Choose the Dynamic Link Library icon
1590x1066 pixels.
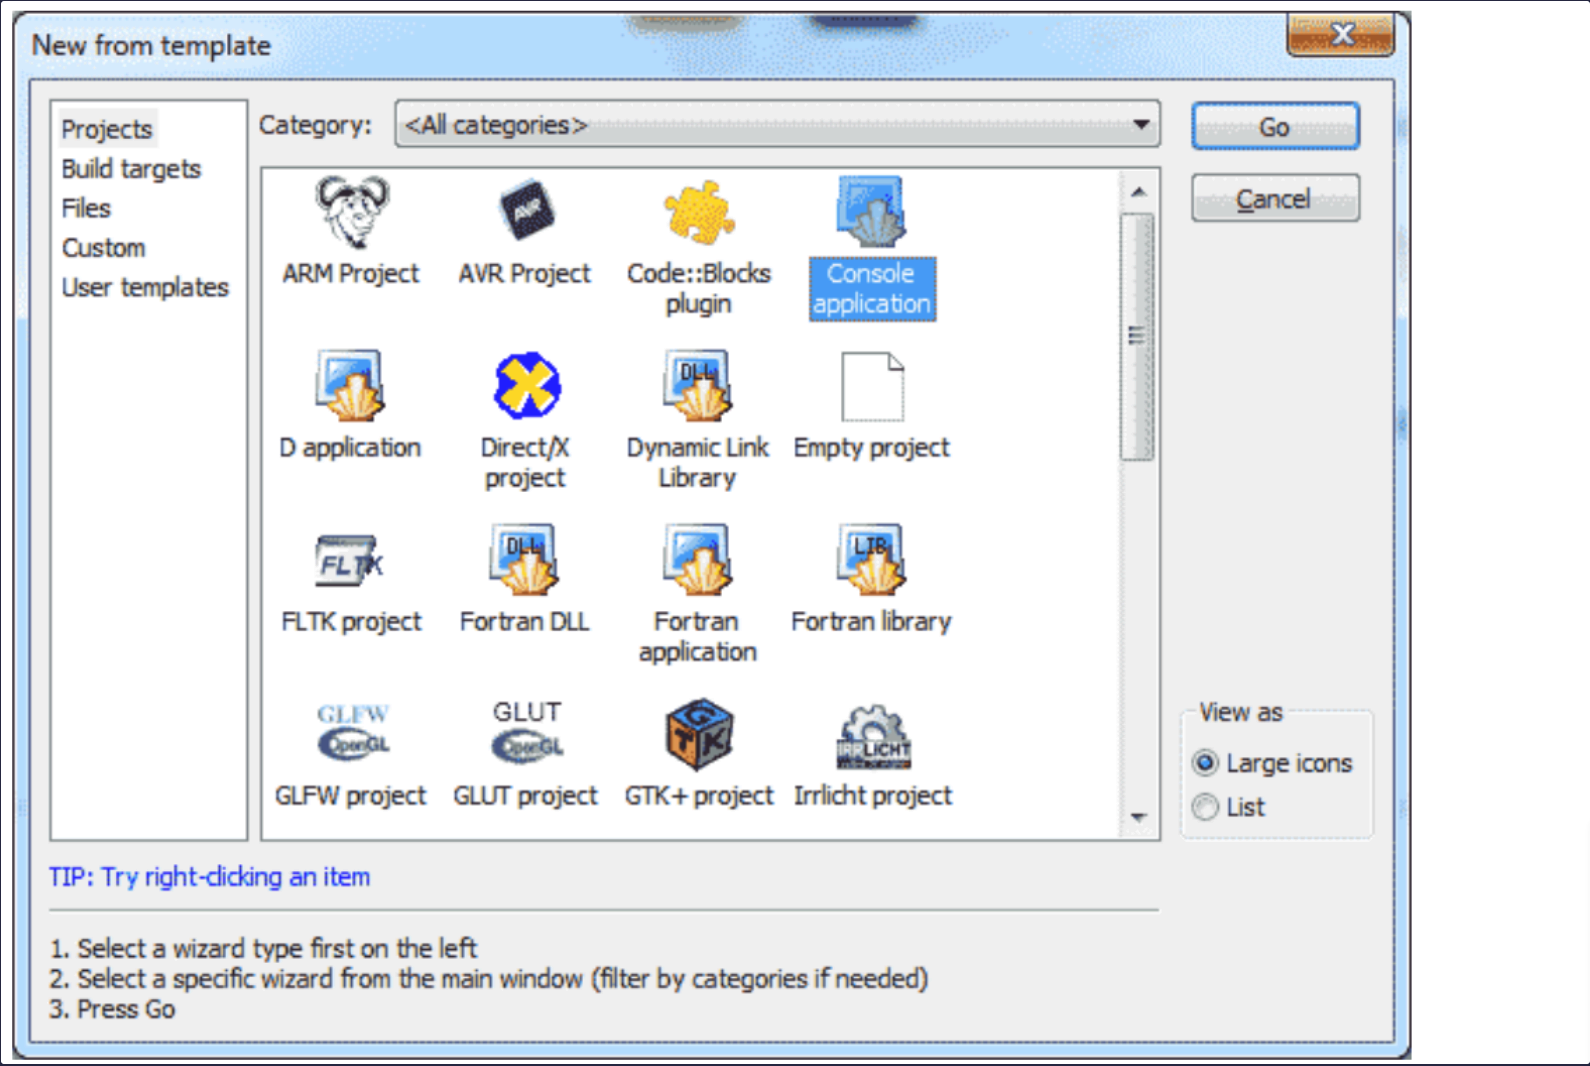[698, 386]
